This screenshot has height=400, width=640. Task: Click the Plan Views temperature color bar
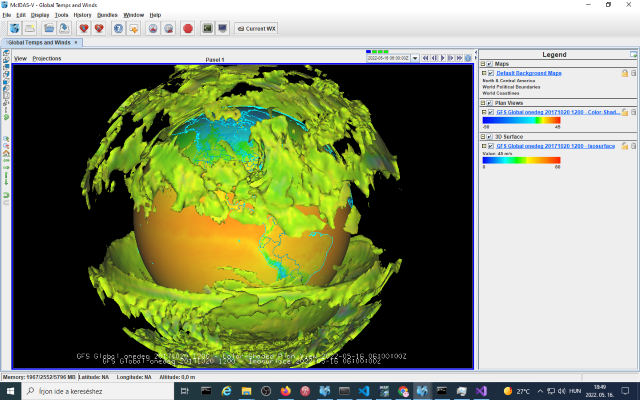coord(521,120)
